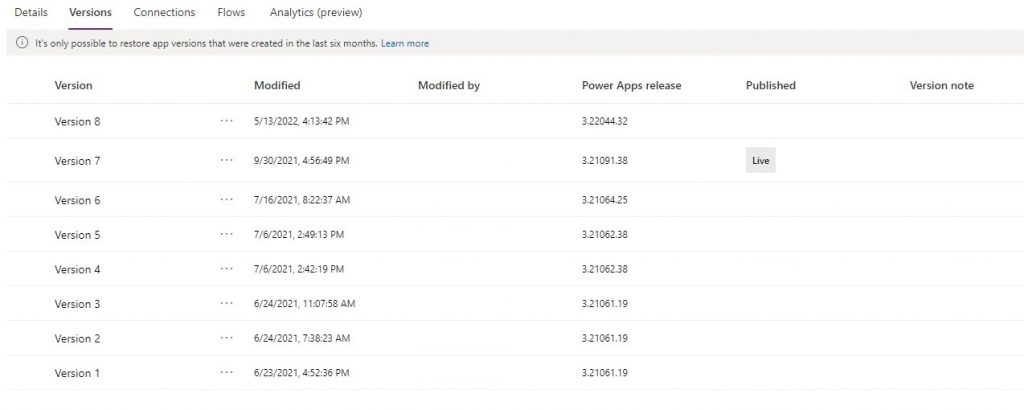The width and height of the screenshot is (1024, 410).
Task: Click the Live badge on Version 7
Action: [760, 160]
